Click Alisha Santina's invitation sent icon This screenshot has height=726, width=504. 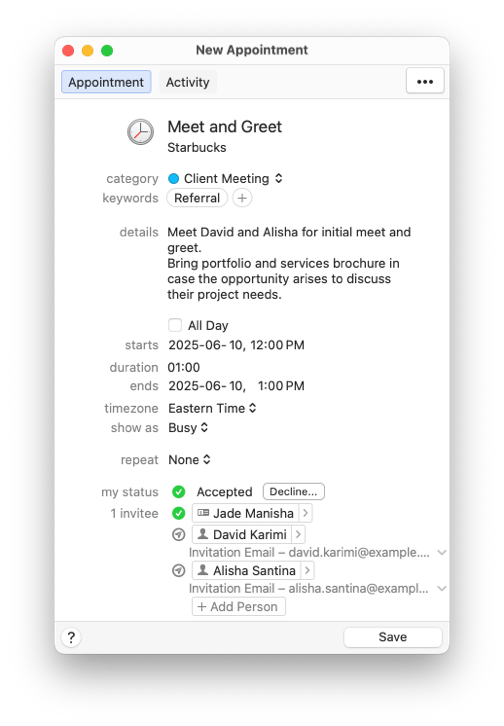point(179,570)
